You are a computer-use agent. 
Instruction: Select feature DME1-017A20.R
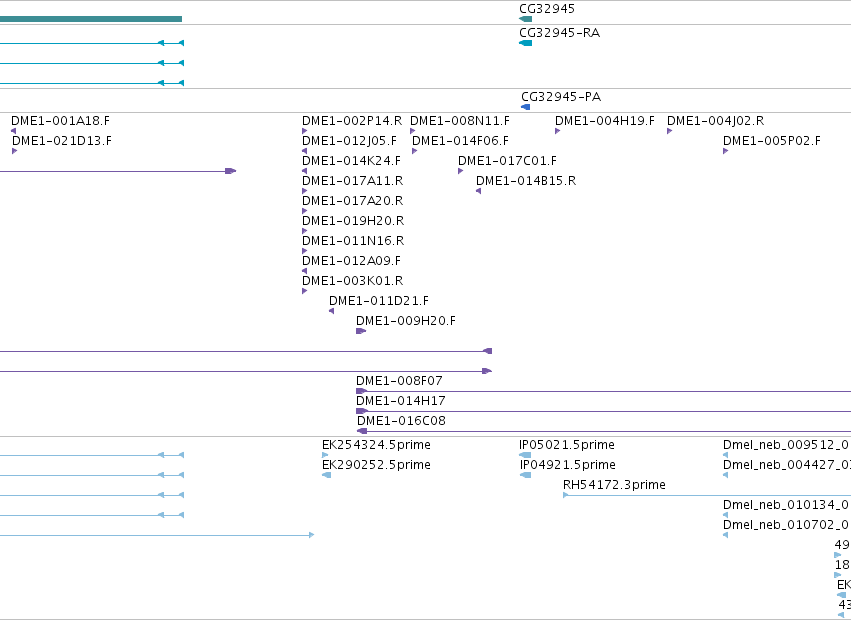coord(352,201)
